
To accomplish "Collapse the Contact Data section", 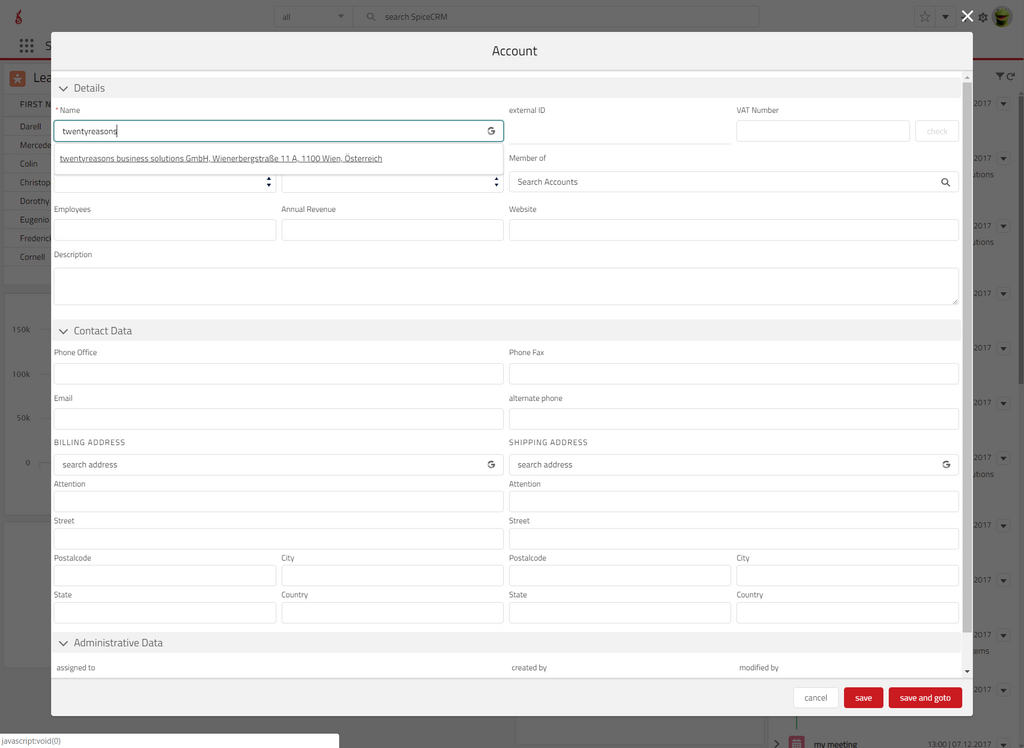I will [64, 331].
